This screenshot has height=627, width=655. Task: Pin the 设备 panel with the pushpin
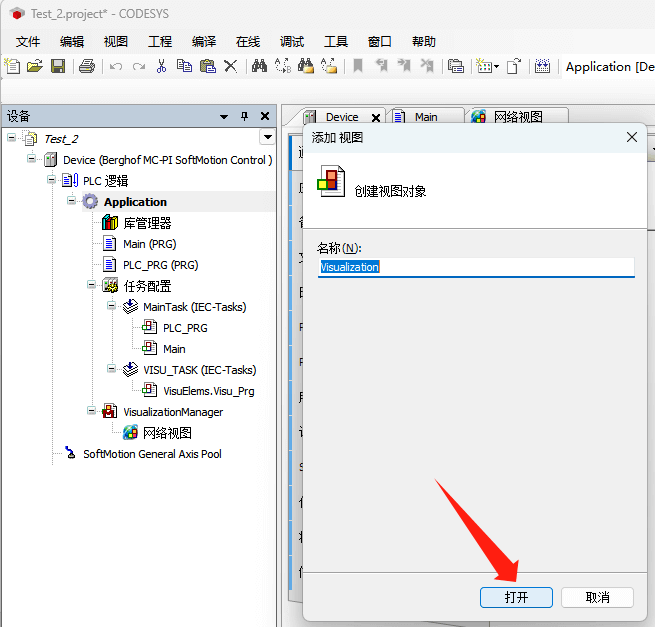pos(244,116)
